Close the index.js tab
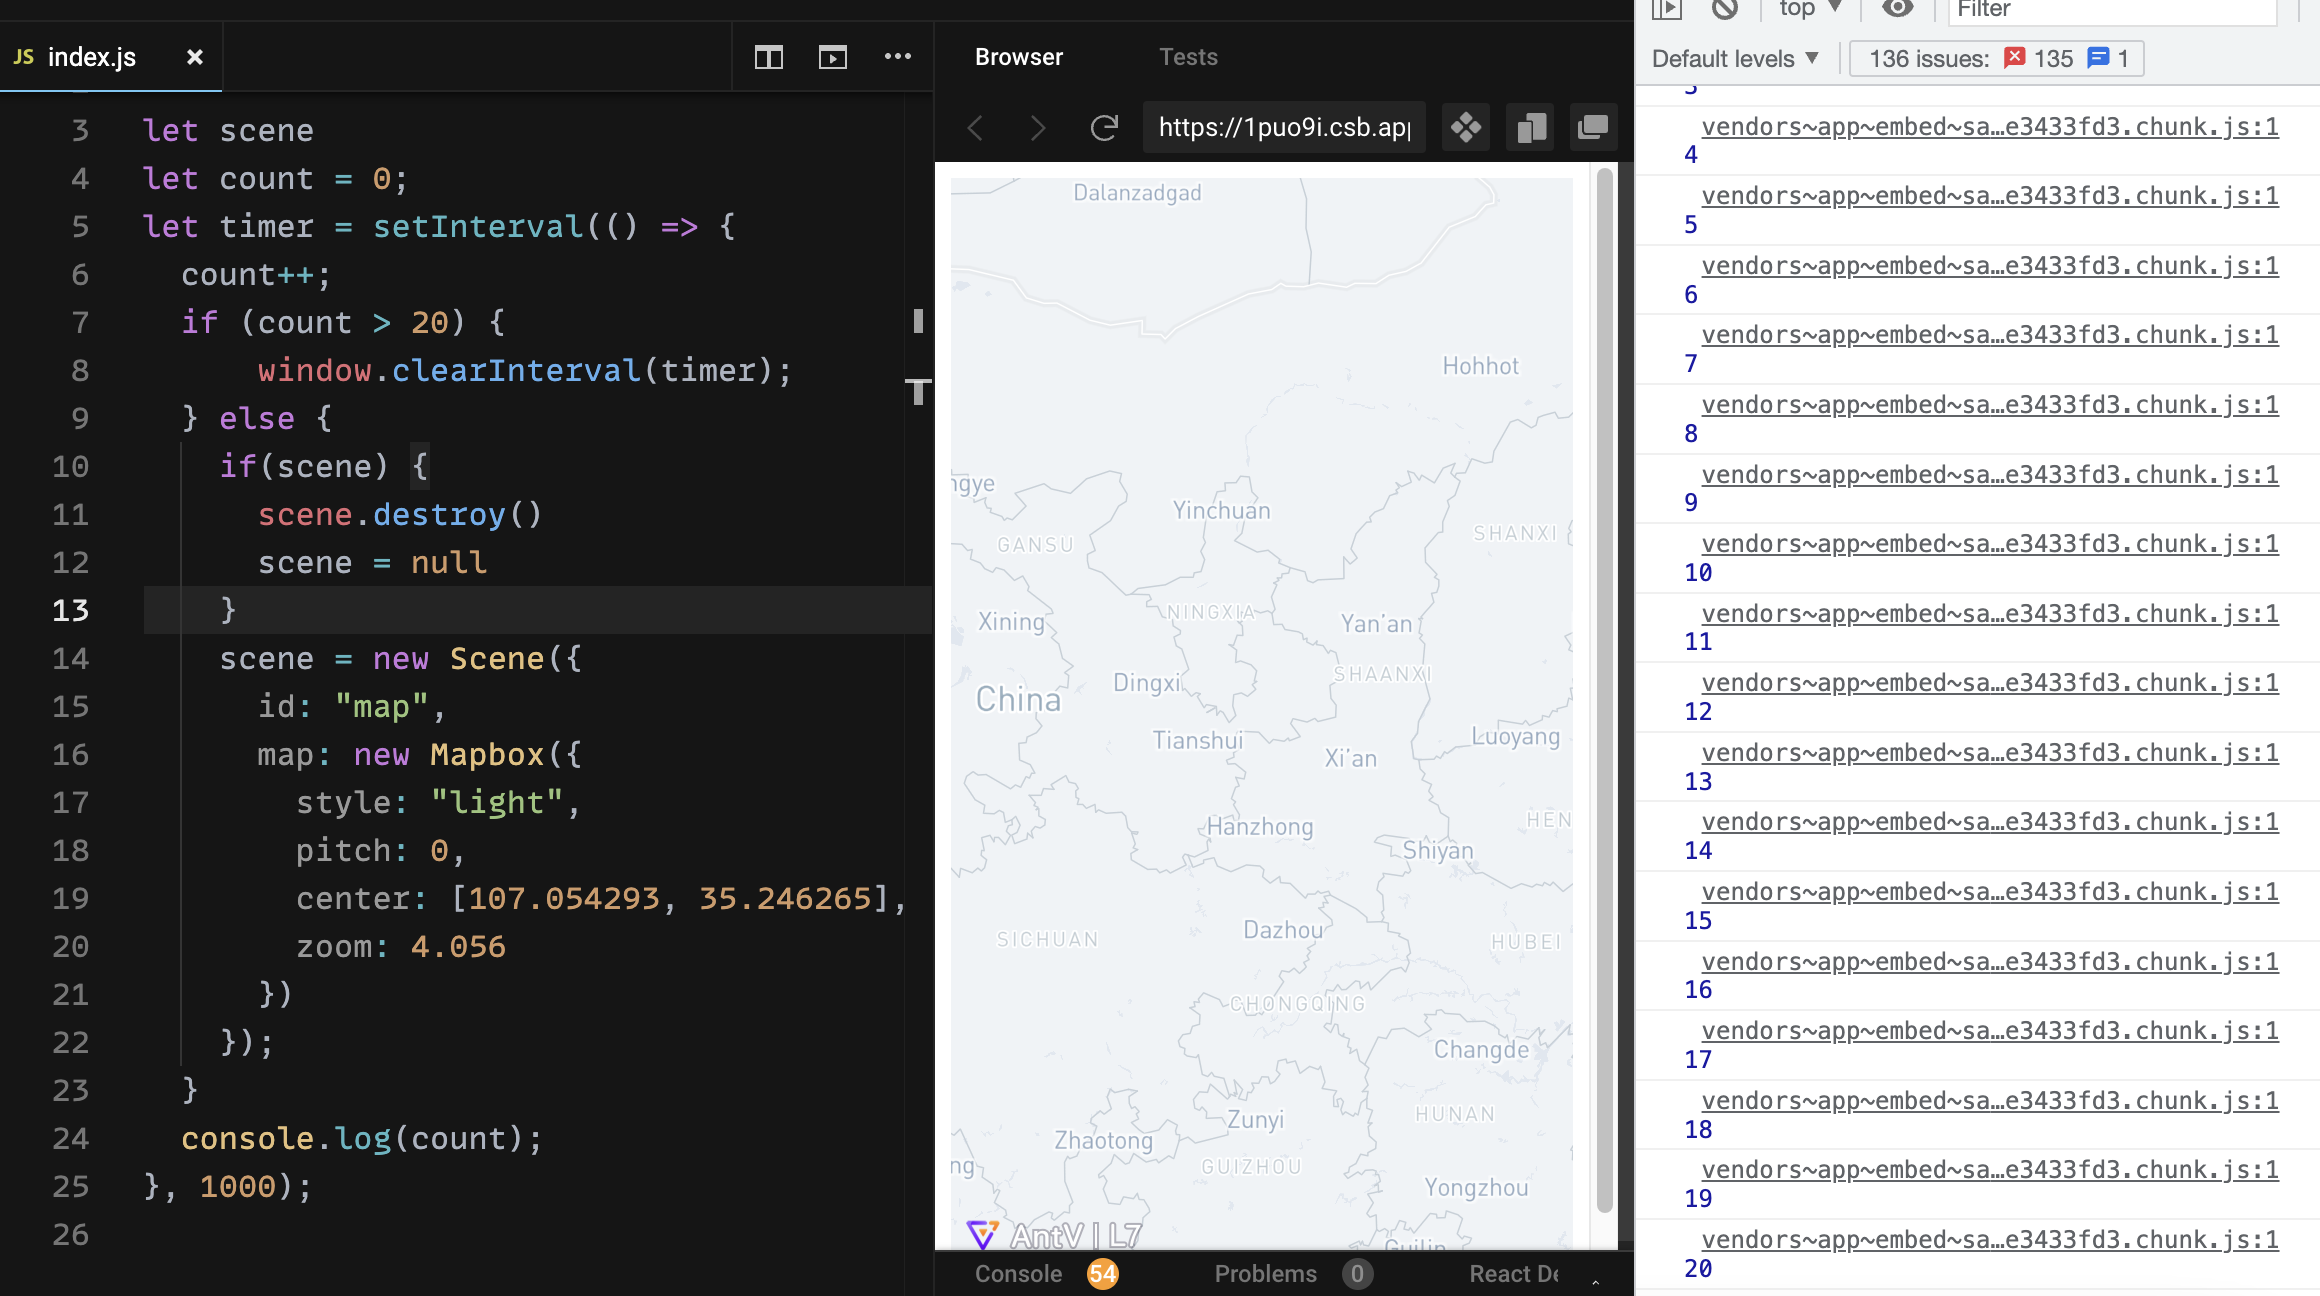 [x=195, y=57]
